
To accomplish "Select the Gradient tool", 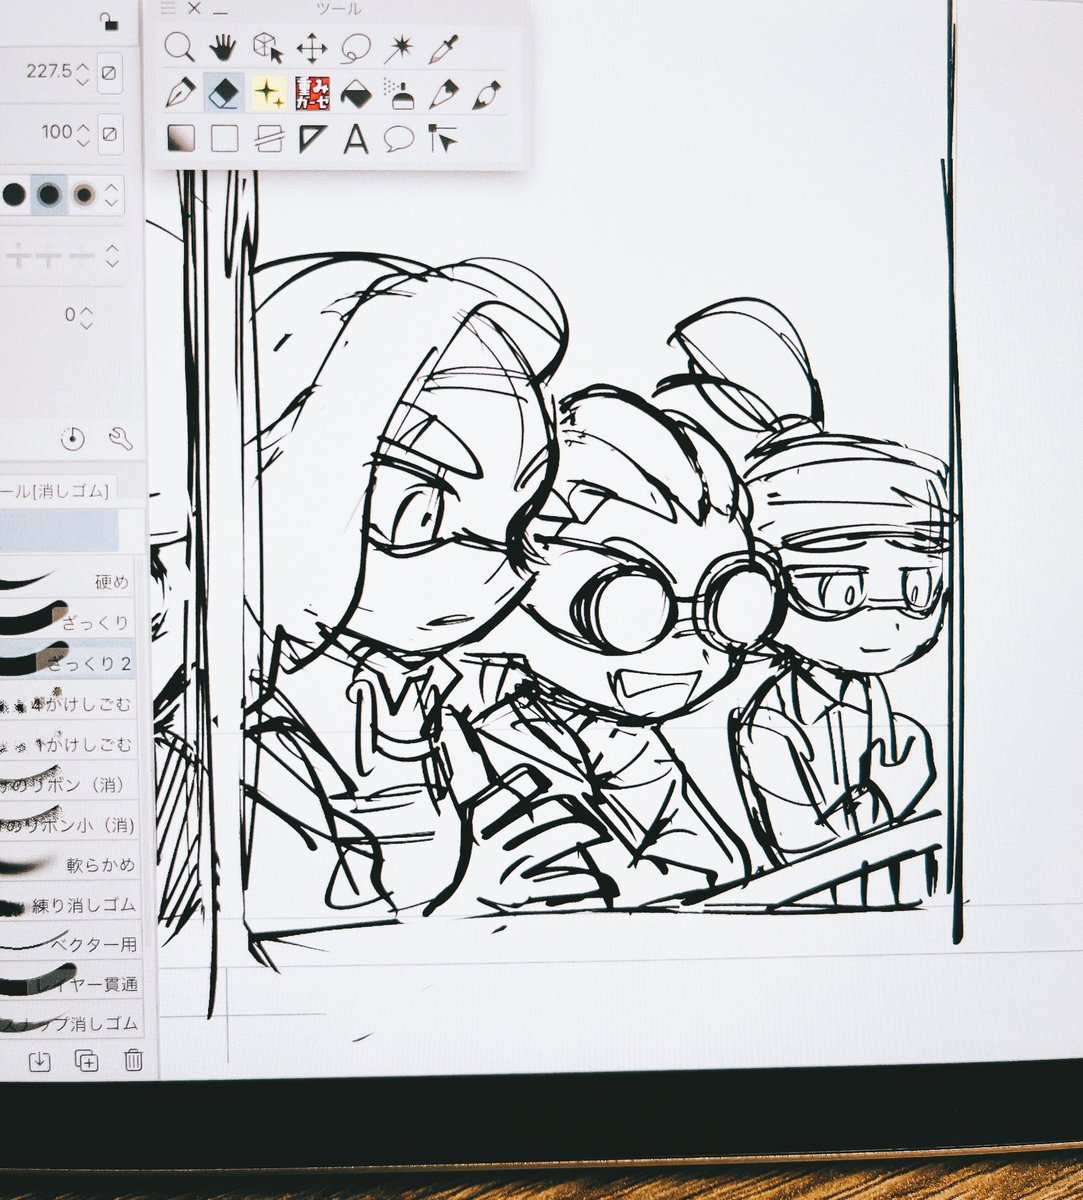I will pyautogui.click(x=181, y=137).
